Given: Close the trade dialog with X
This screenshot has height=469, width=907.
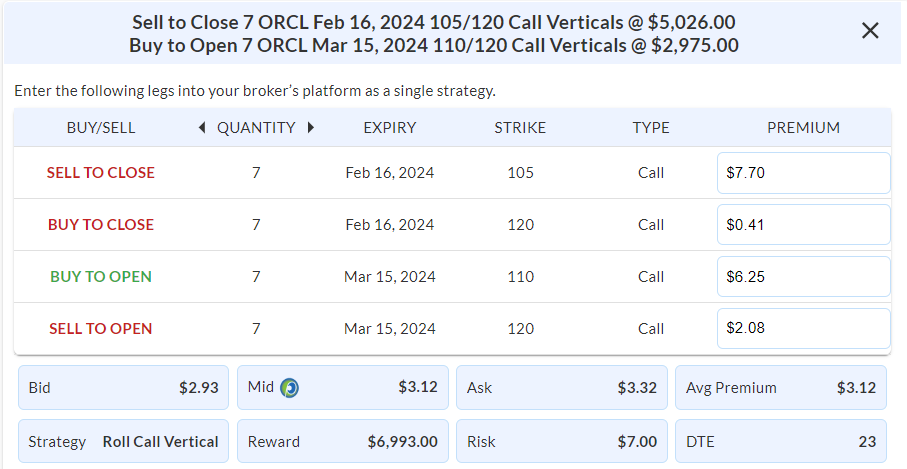Looking at the screenshot, I should tap(870, 31).
